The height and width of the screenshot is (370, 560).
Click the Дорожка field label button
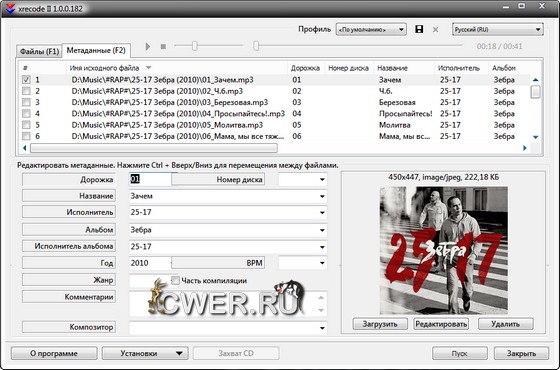click(69, 180)
